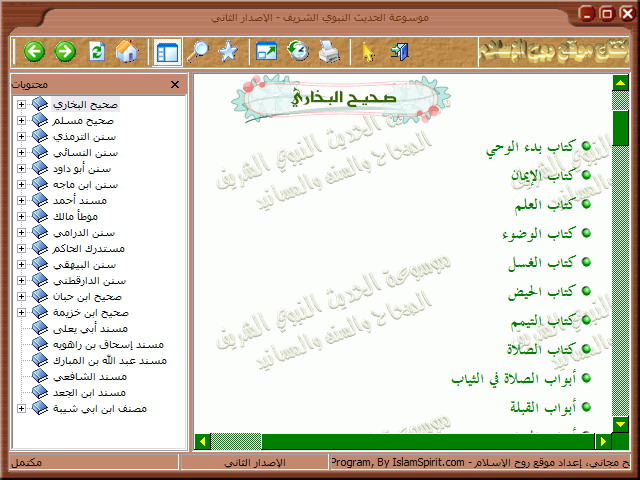Image resolution: width=640 pixels, height=480 pixels.
Task: Go to the Home page icon
Action: [127, 51]
